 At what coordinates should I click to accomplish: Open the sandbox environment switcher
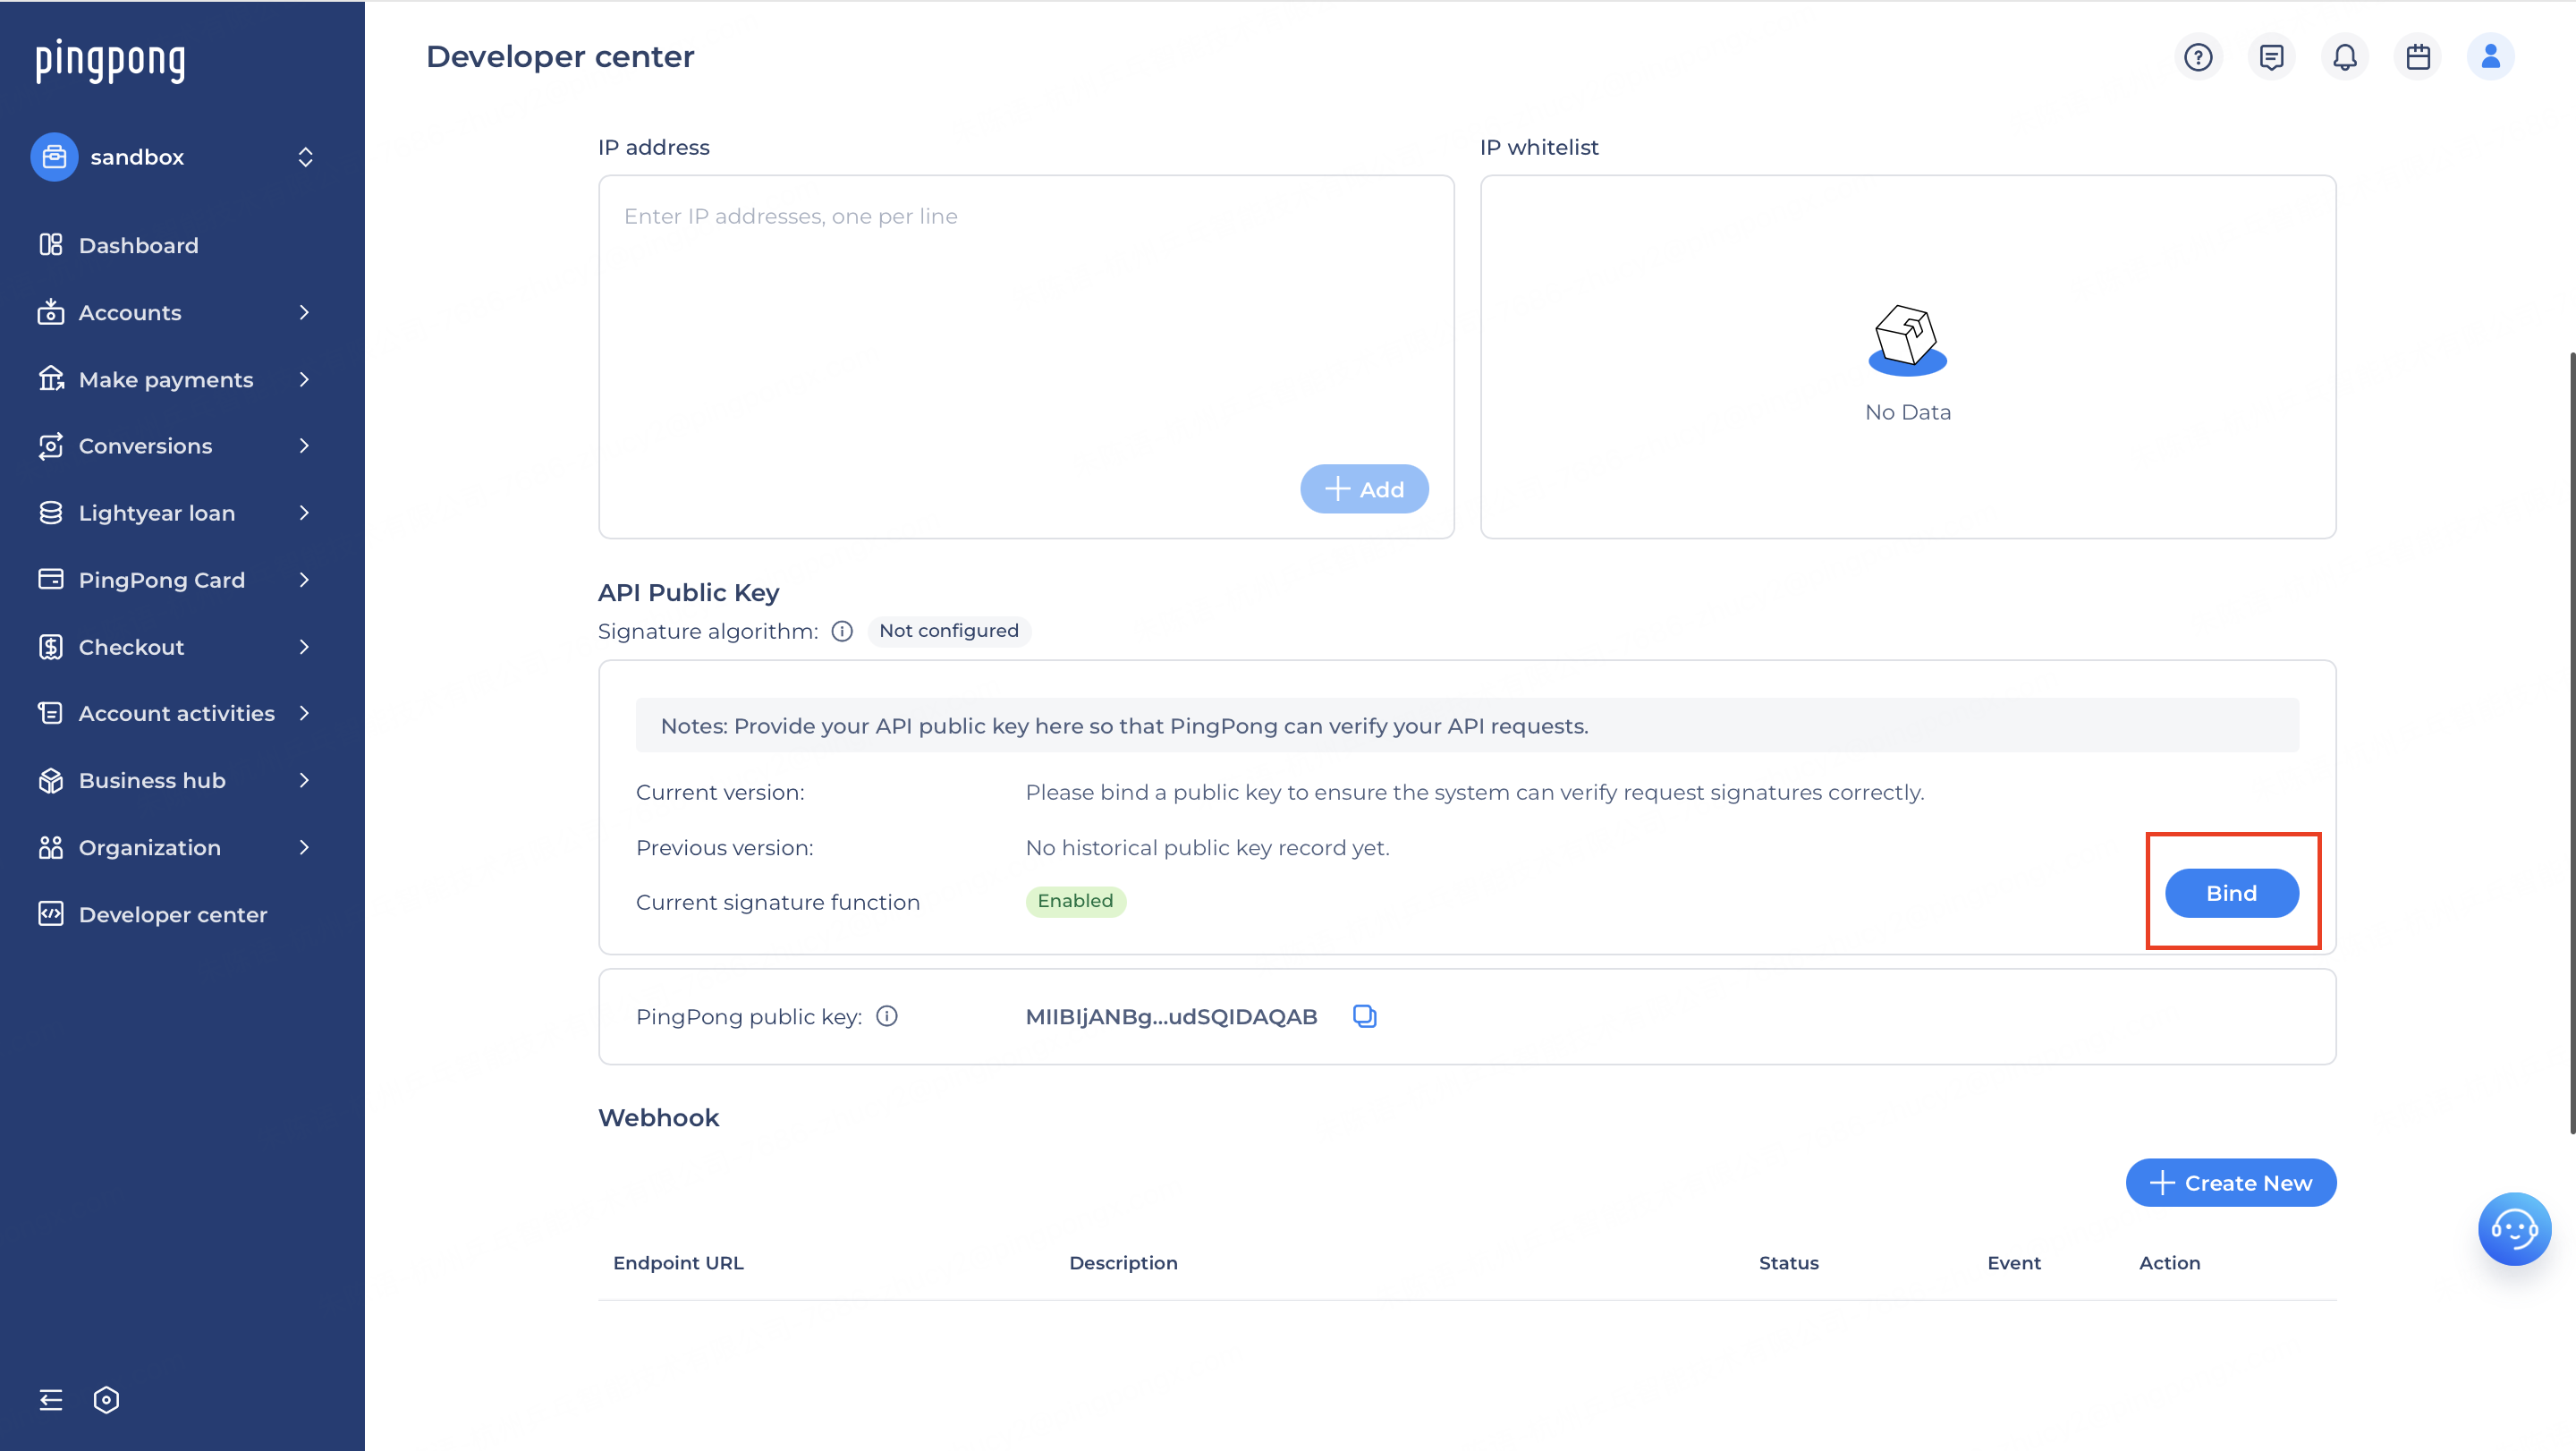click(x=305, y=157)
